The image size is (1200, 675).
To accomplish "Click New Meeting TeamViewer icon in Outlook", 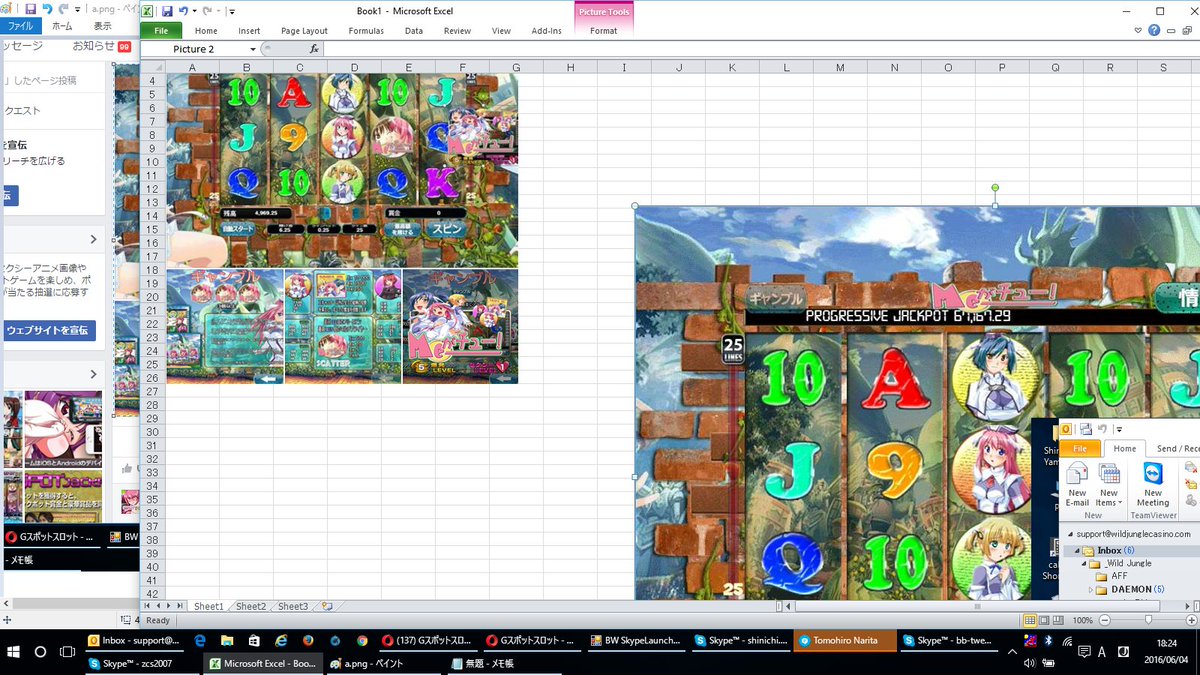I will pos(1153,485).
